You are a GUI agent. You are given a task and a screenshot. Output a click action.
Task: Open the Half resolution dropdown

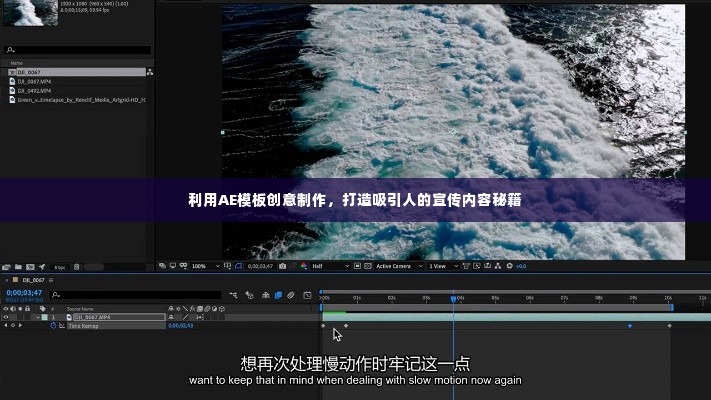(330, 266)
